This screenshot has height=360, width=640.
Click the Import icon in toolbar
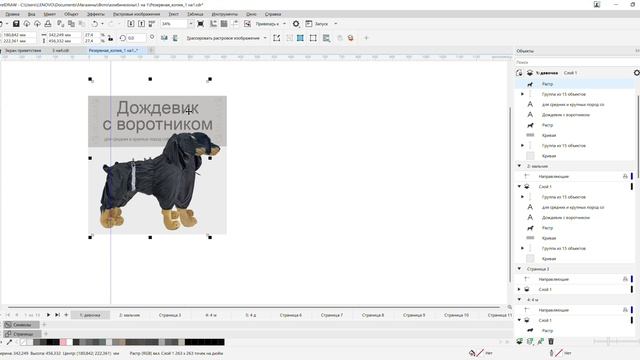click(131, 24)
